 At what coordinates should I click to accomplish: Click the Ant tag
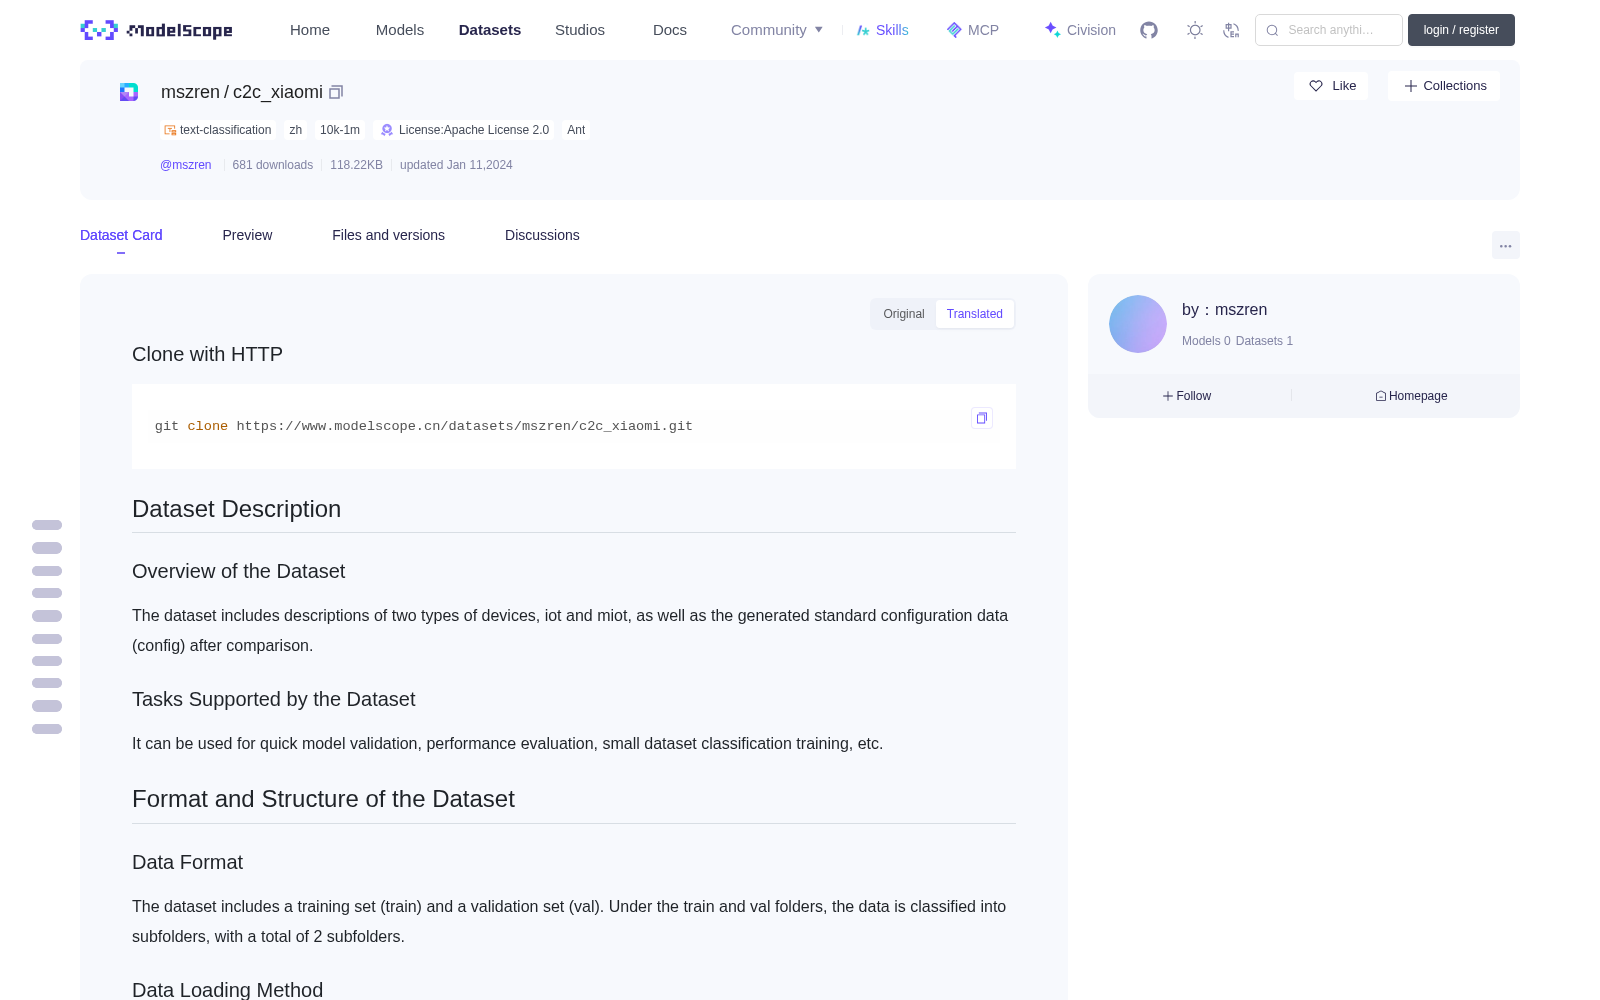pos(576,130)
